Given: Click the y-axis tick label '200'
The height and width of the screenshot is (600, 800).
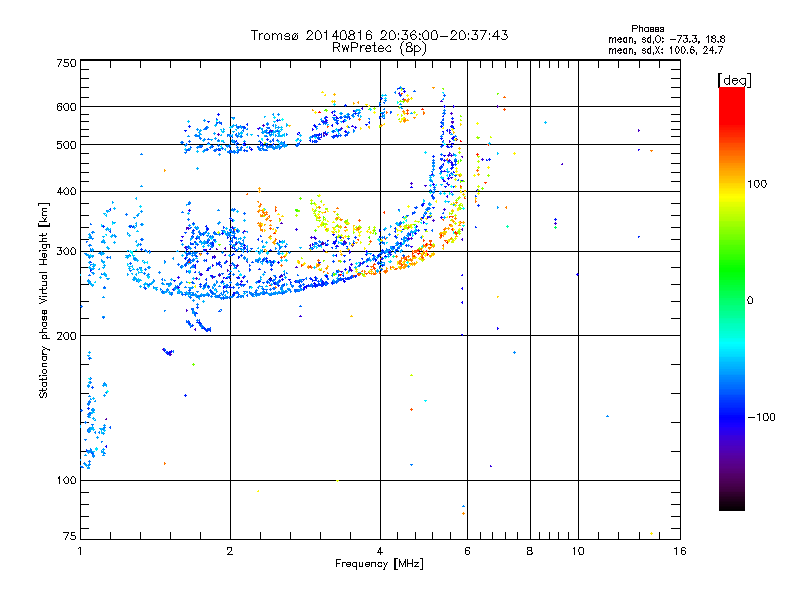Looking at the screenshot, I should point(66,336).
